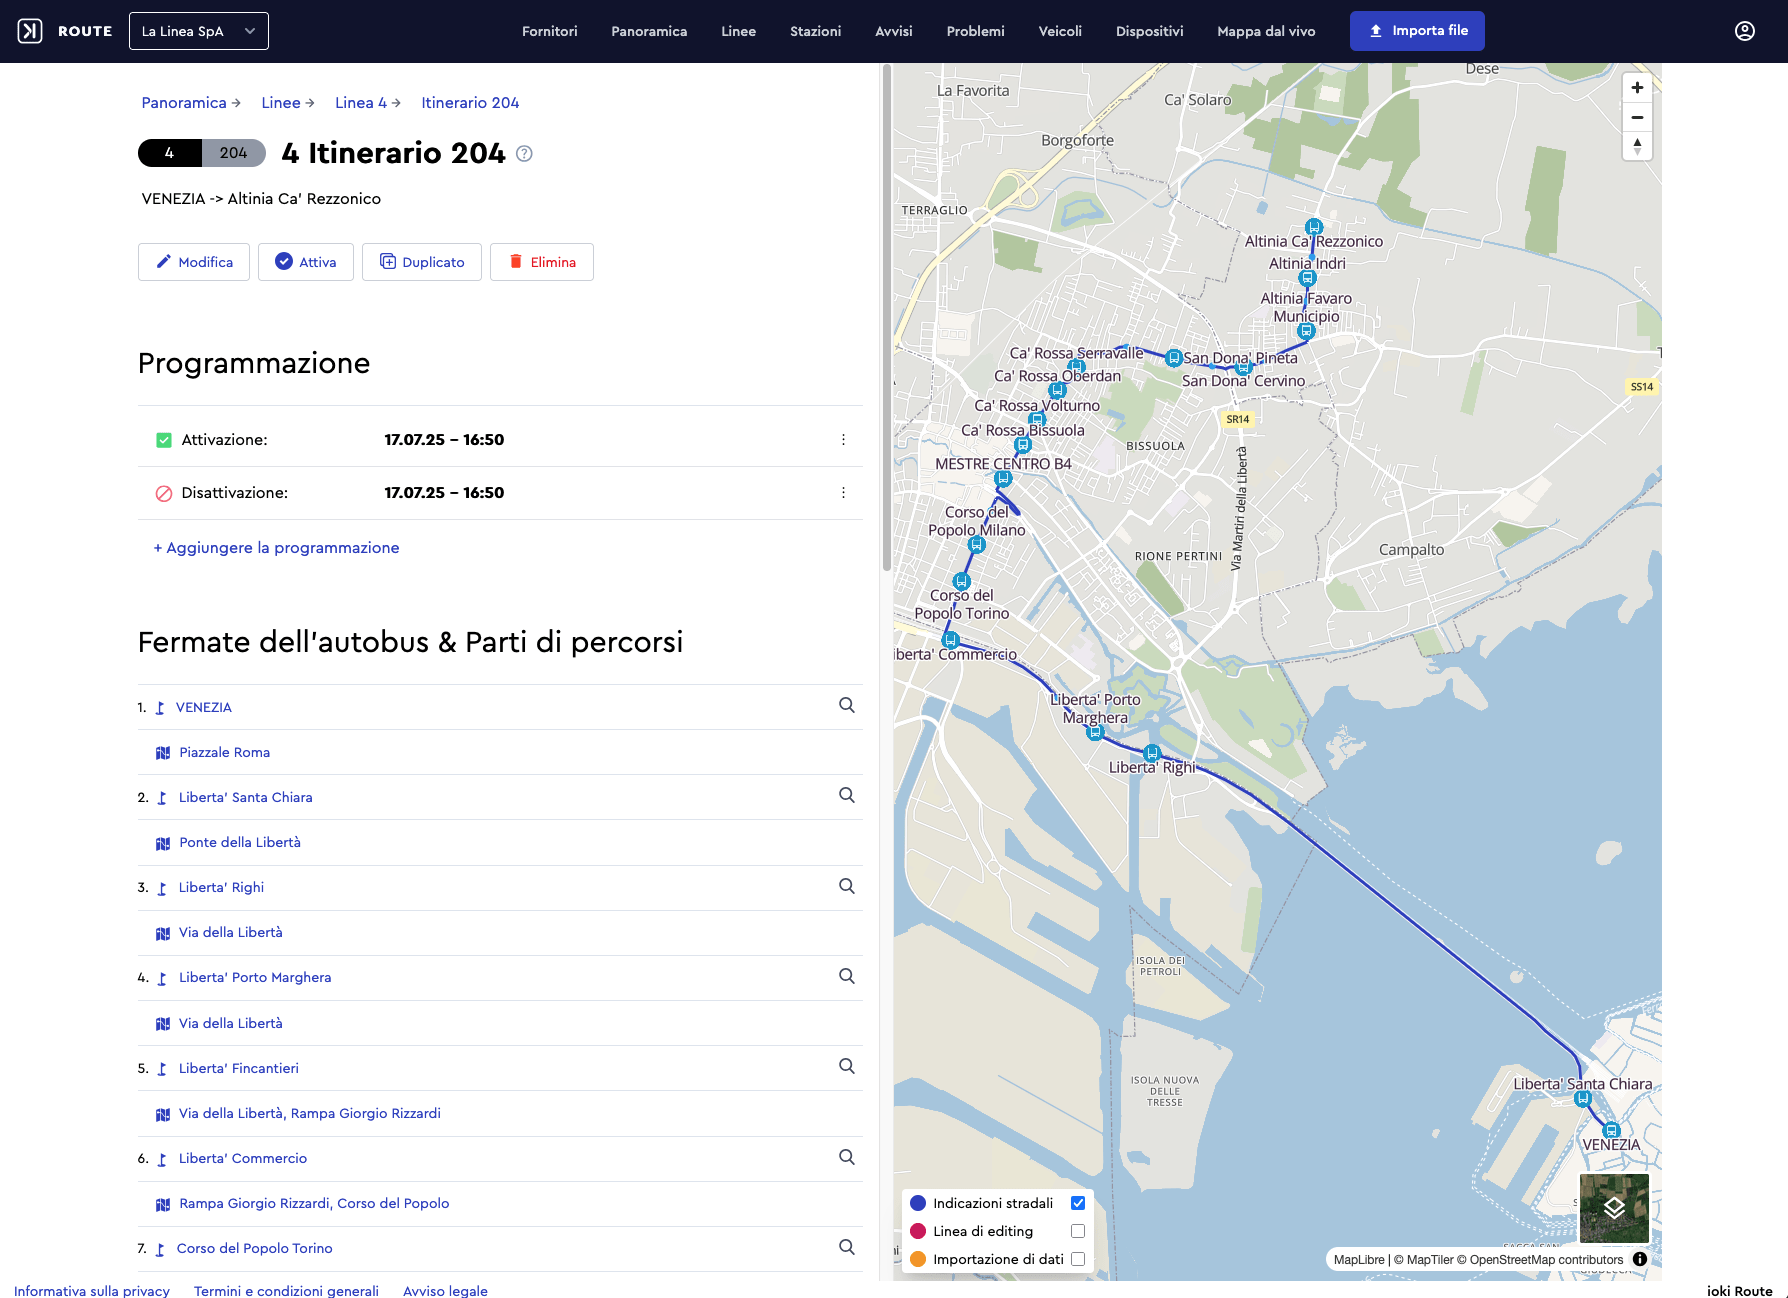Go to Stazioni menu
The height and width of the screenshot is (1298, 1788).
pyautogui.click(x=815, y=31)
